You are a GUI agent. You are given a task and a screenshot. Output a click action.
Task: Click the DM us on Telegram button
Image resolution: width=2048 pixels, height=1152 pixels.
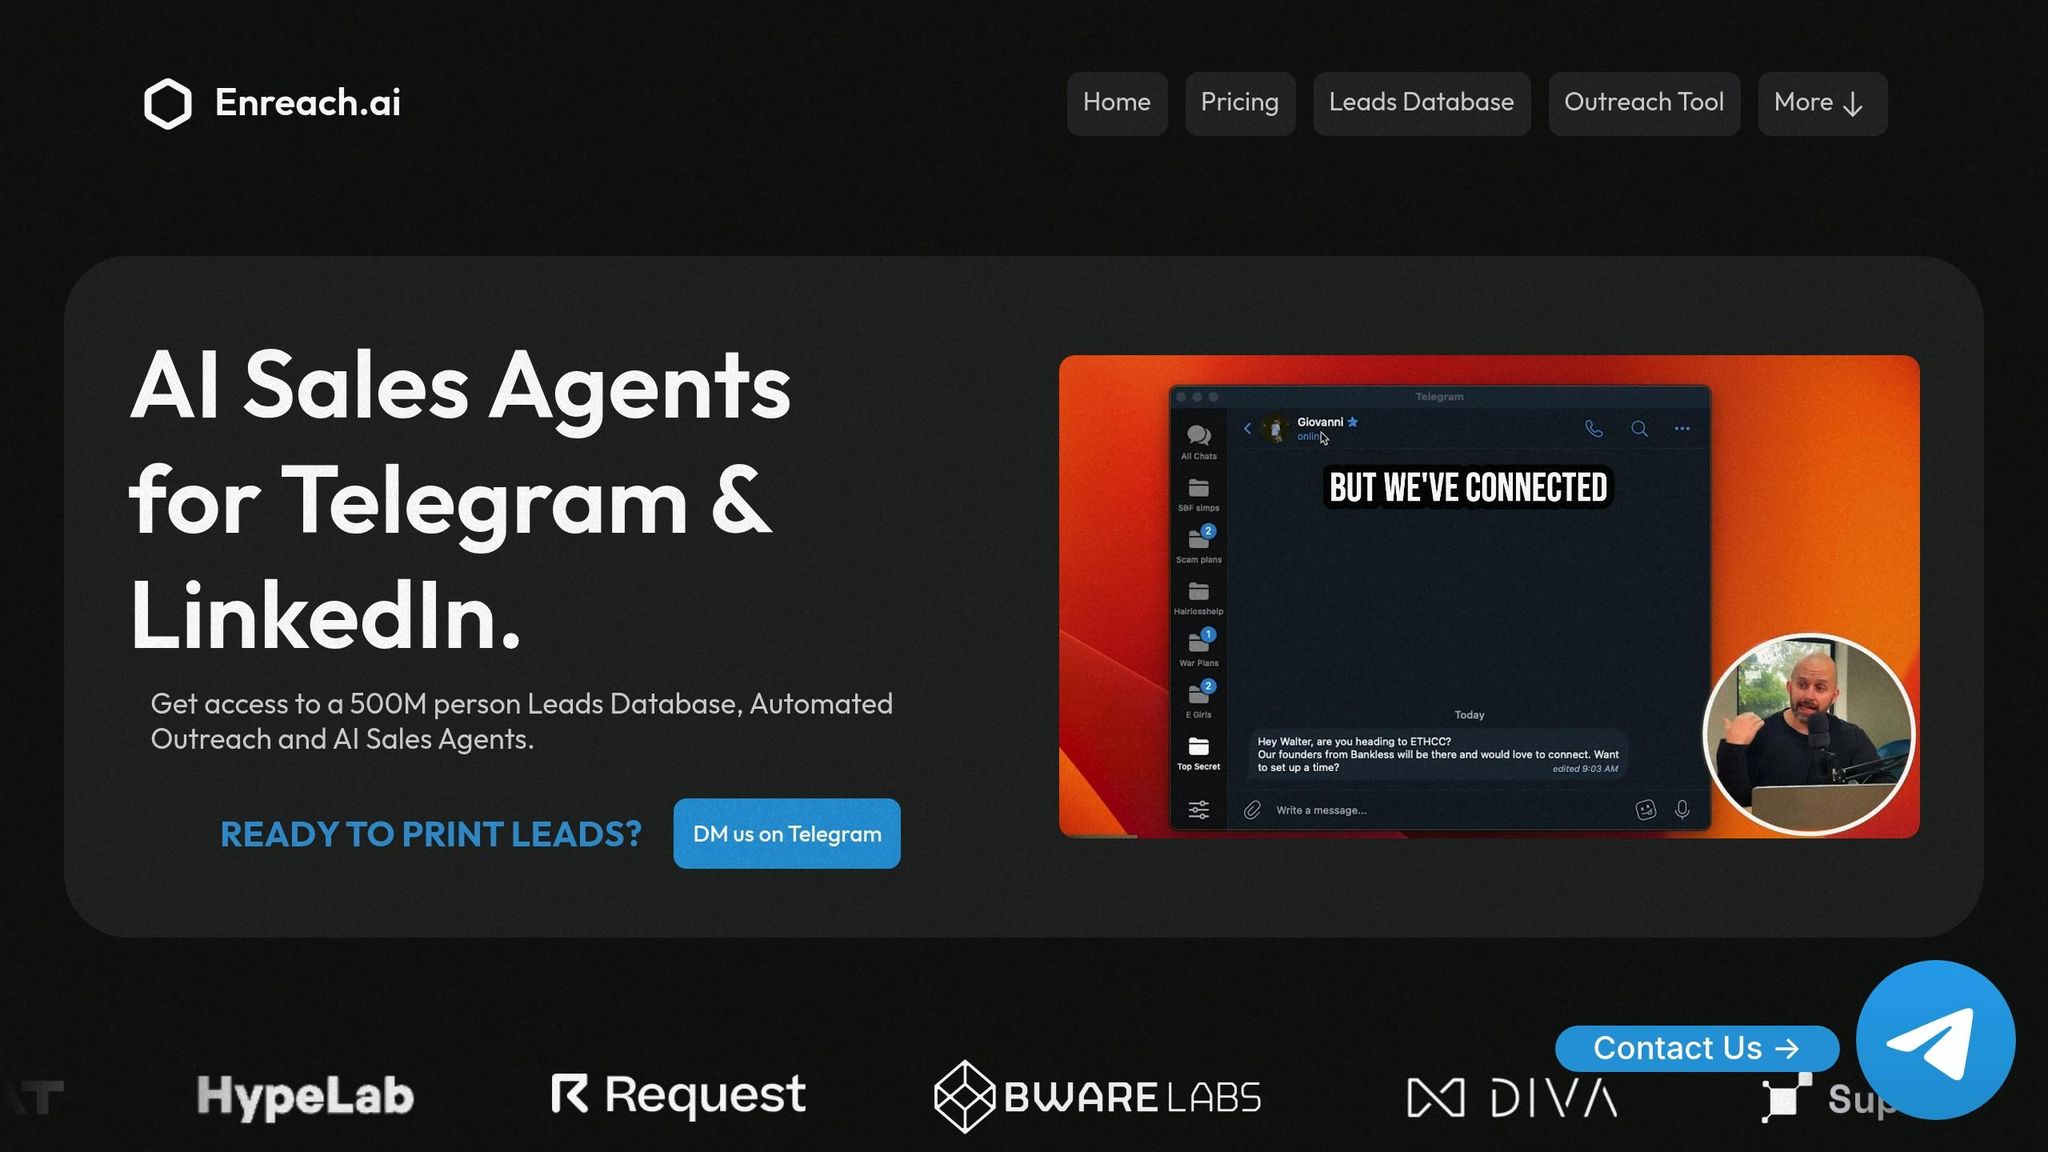pyautogui.click(x=787, y=834)
